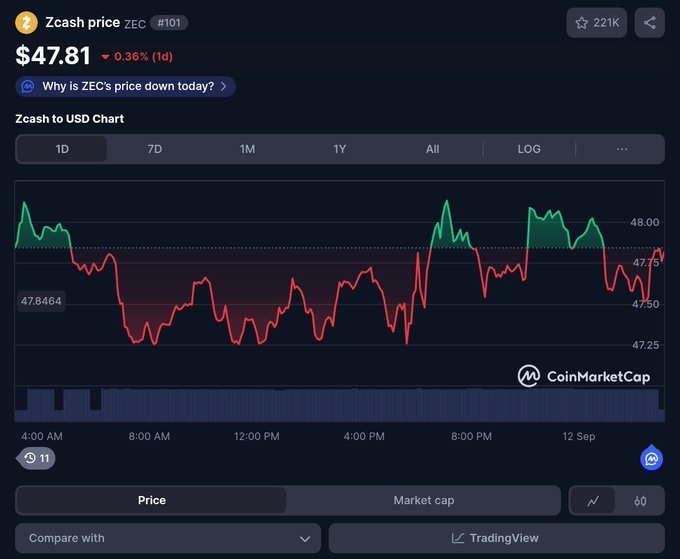Select the 1D time range tab
This screenshot has width=680, height=559.
(x=62, y=149)
